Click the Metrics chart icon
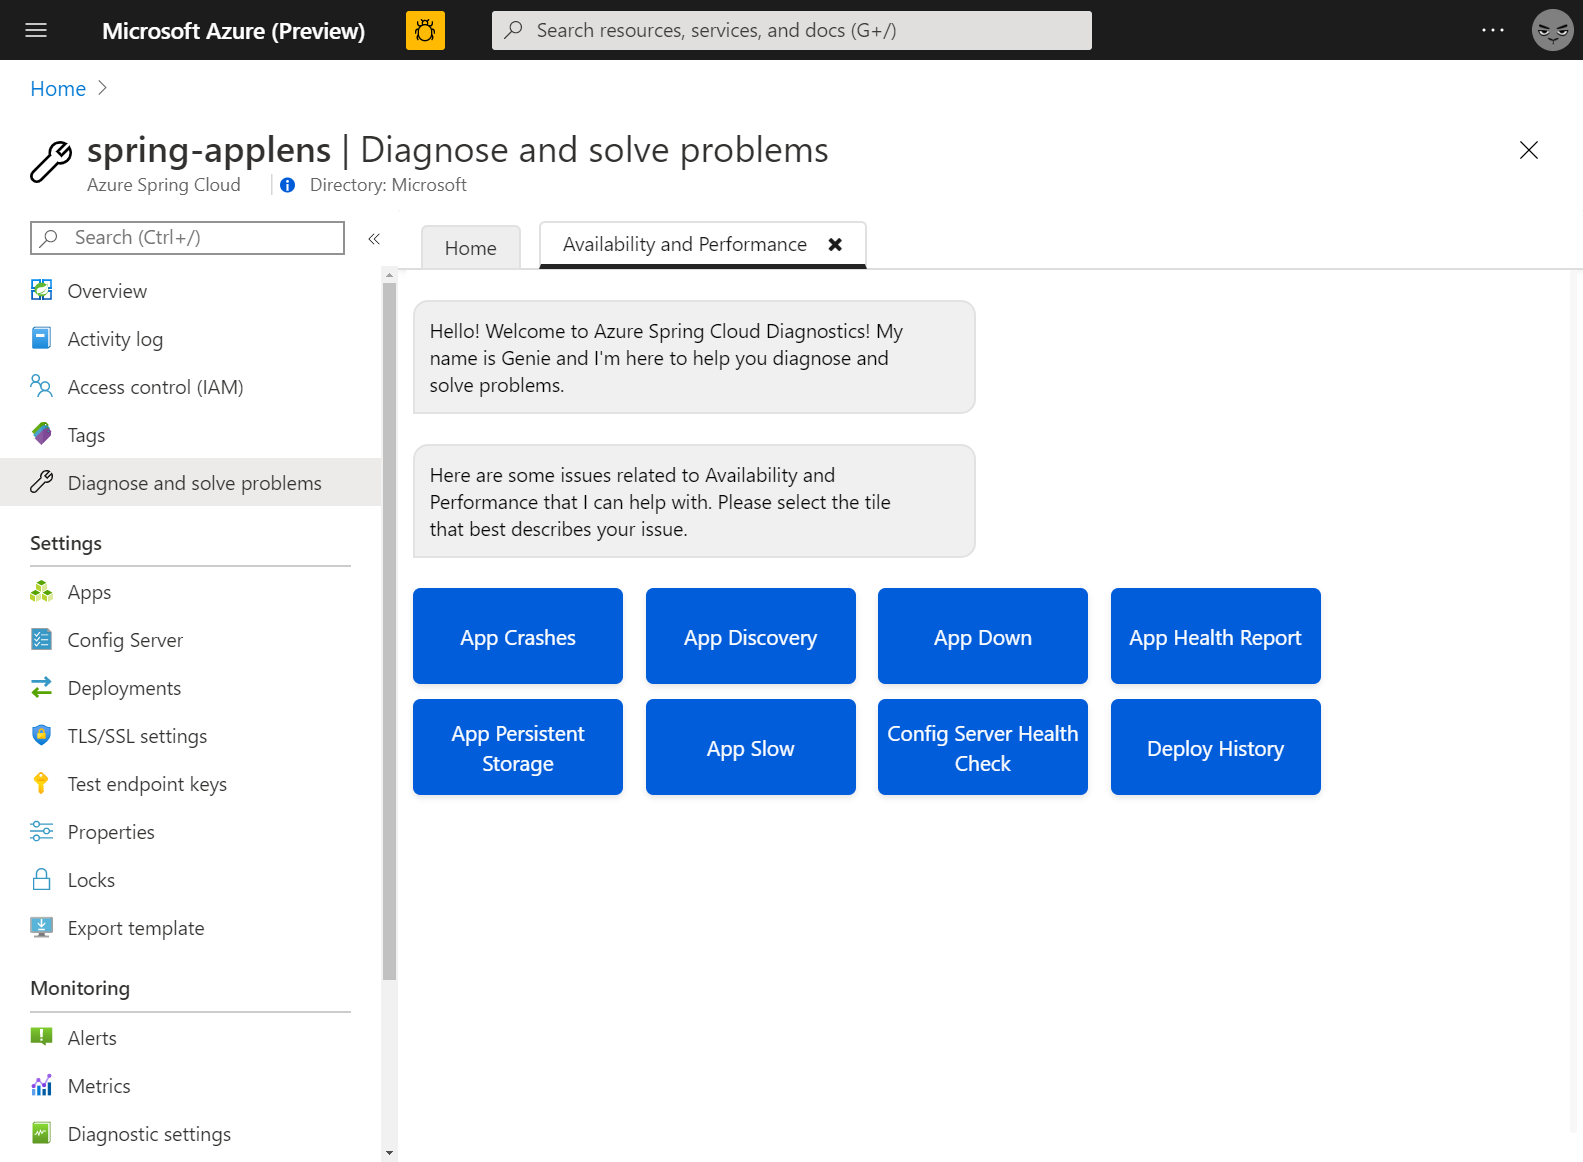The height and width of the screenshot is (1162, 1583). coord(41,1085)
